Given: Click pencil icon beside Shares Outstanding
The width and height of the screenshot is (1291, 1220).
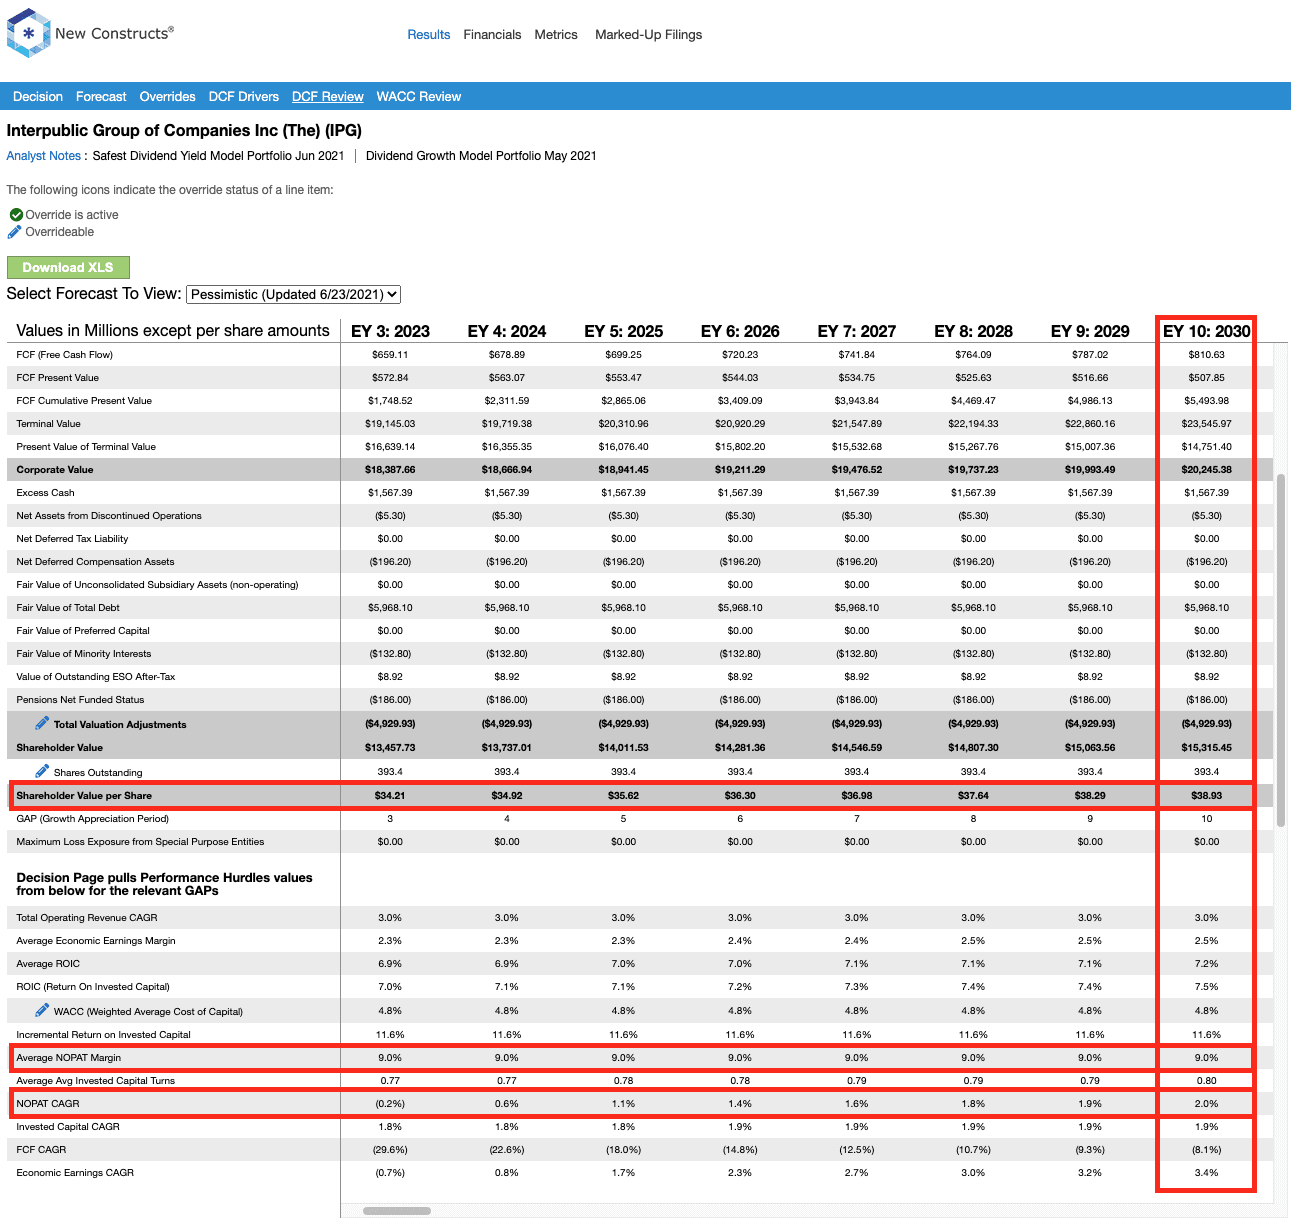Looking at the screenshot, I should (42, 771).
